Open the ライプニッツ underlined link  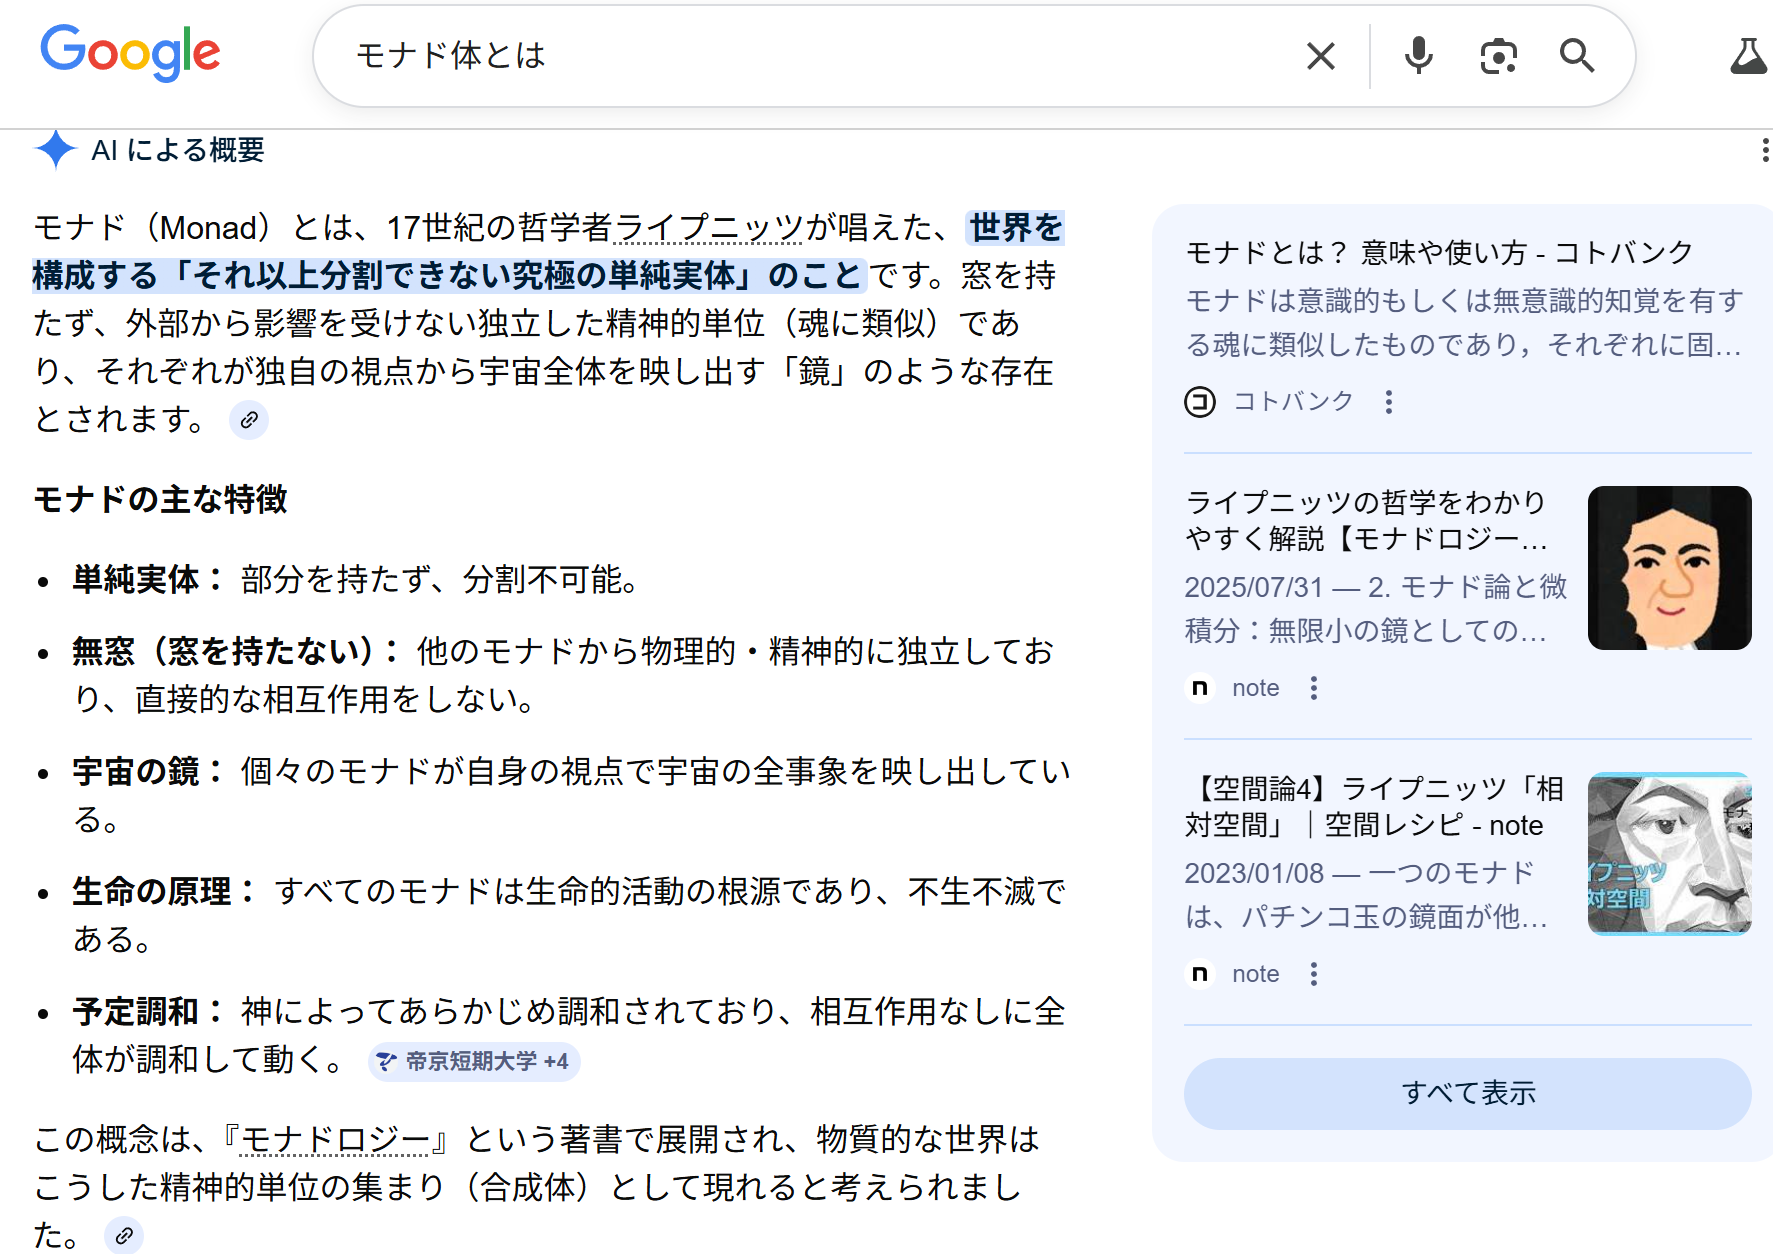pos(708,228)
